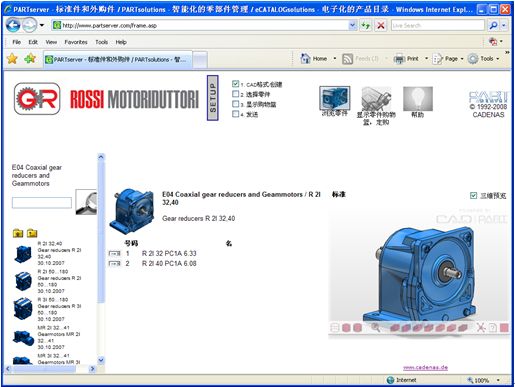This screenshot has height=387, width=515.
Task: Open the Favorites menu
Action: 76,42
